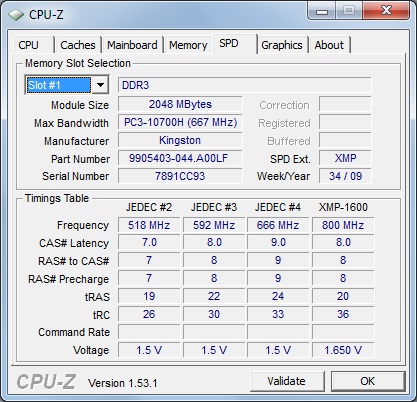The width and height of the screenshot is (417, 402).
Task: Click the Validate button
Action: pos(287,381)
